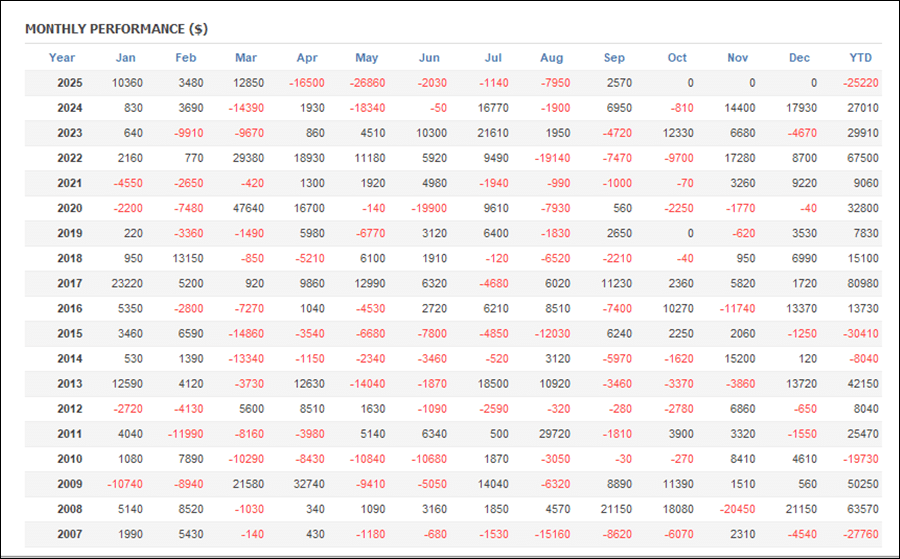Image resolution: width=900 pixels, height=559 pixels.
Task: Select 2025 YTD value -25220
Action: pos(860,83)
